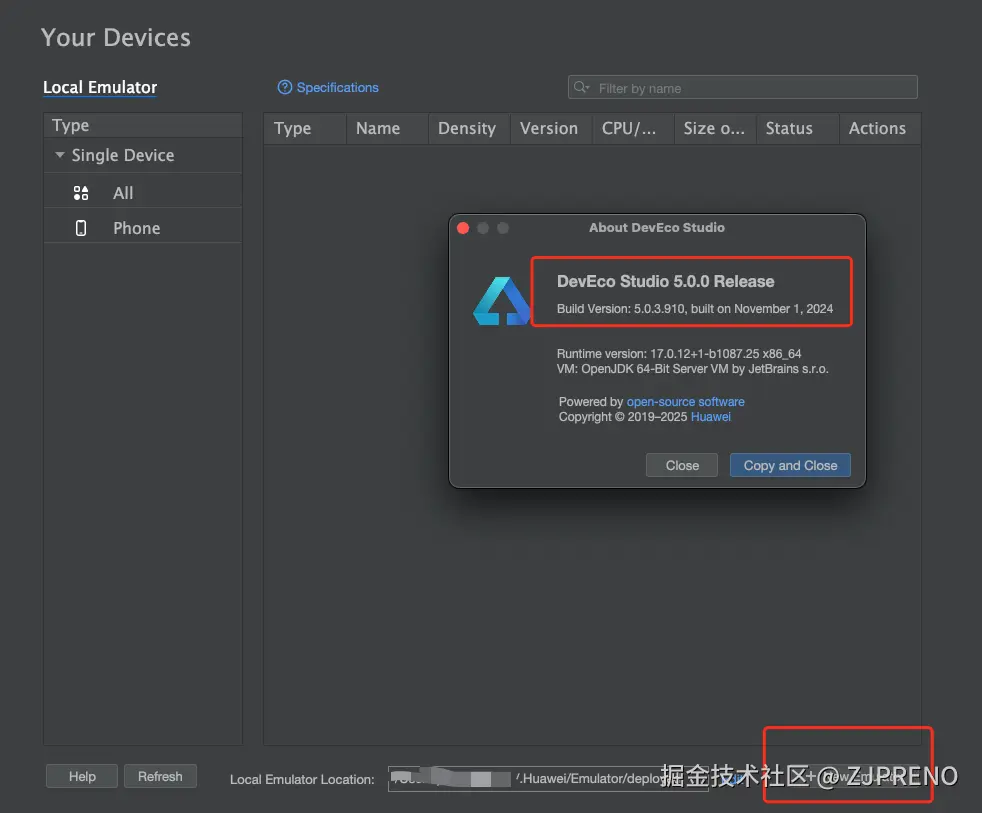Open the Local Emulator tab
The height and width of the screenshot is (813, 982).
coord(100,87)
